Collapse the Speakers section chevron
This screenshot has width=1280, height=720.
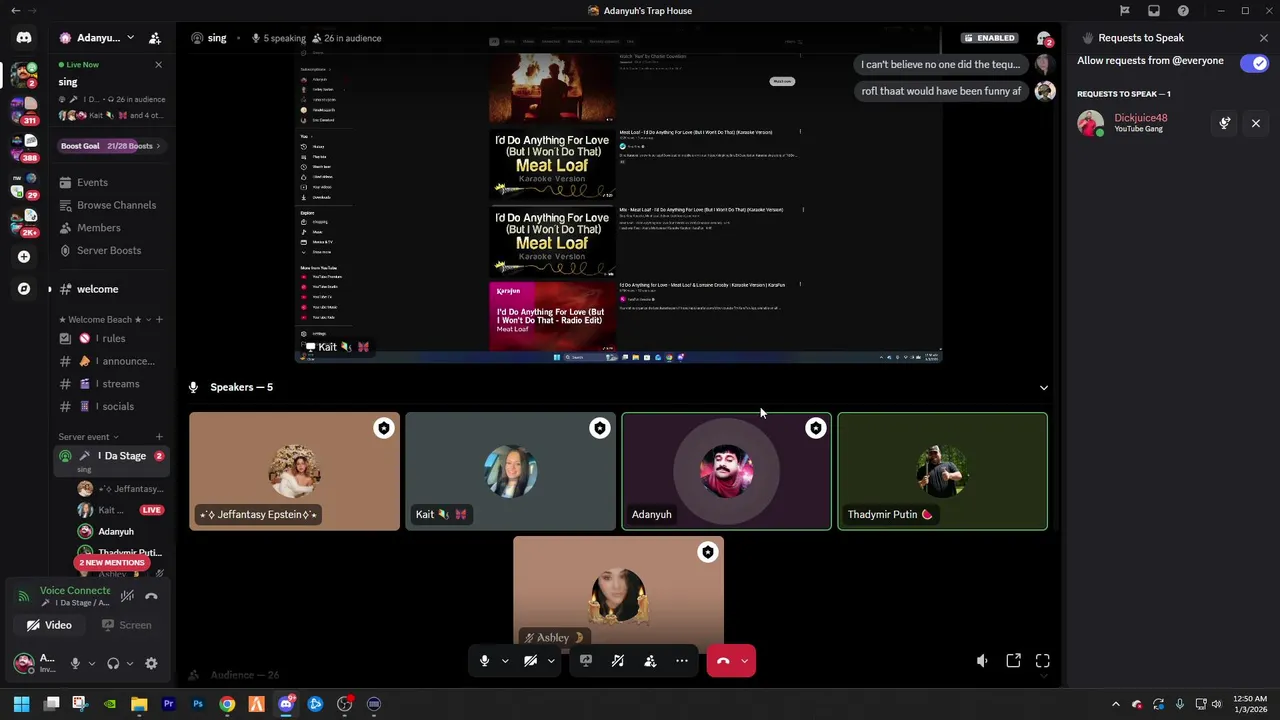(x=1044, y=388)
